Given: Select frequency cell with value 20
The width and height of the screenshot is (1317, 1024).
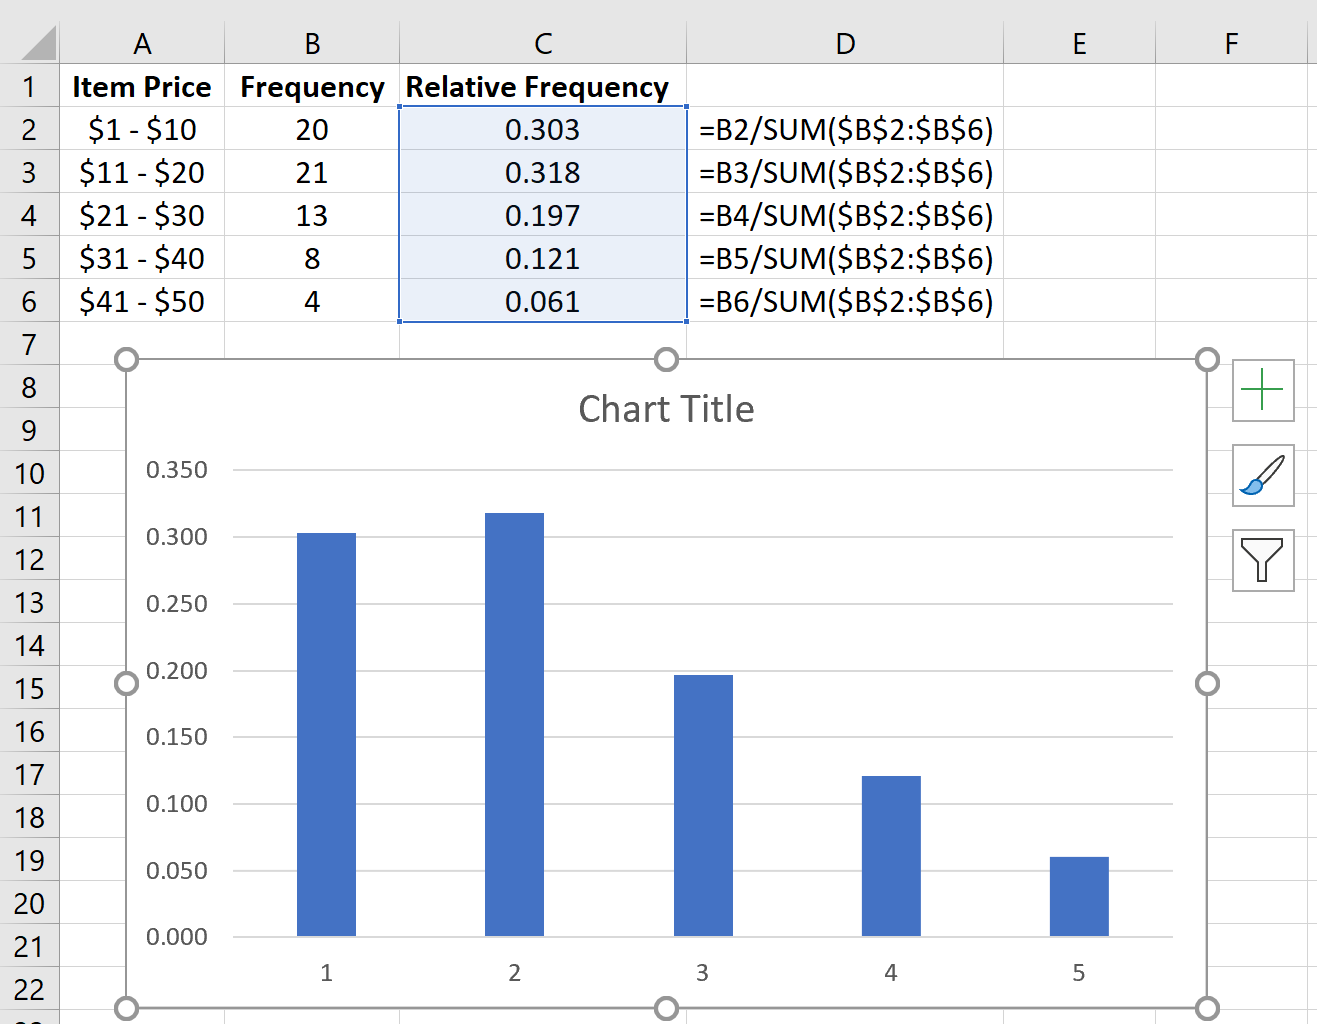Looking at the screenshot, I should (312, 130).
